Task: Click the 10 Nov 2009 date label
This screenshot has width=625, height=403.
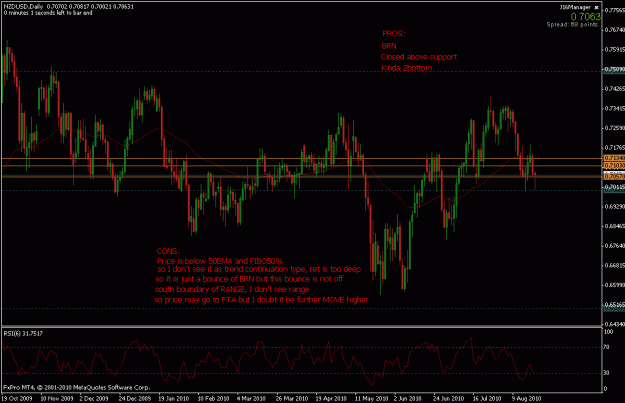Action: point(57,398)
